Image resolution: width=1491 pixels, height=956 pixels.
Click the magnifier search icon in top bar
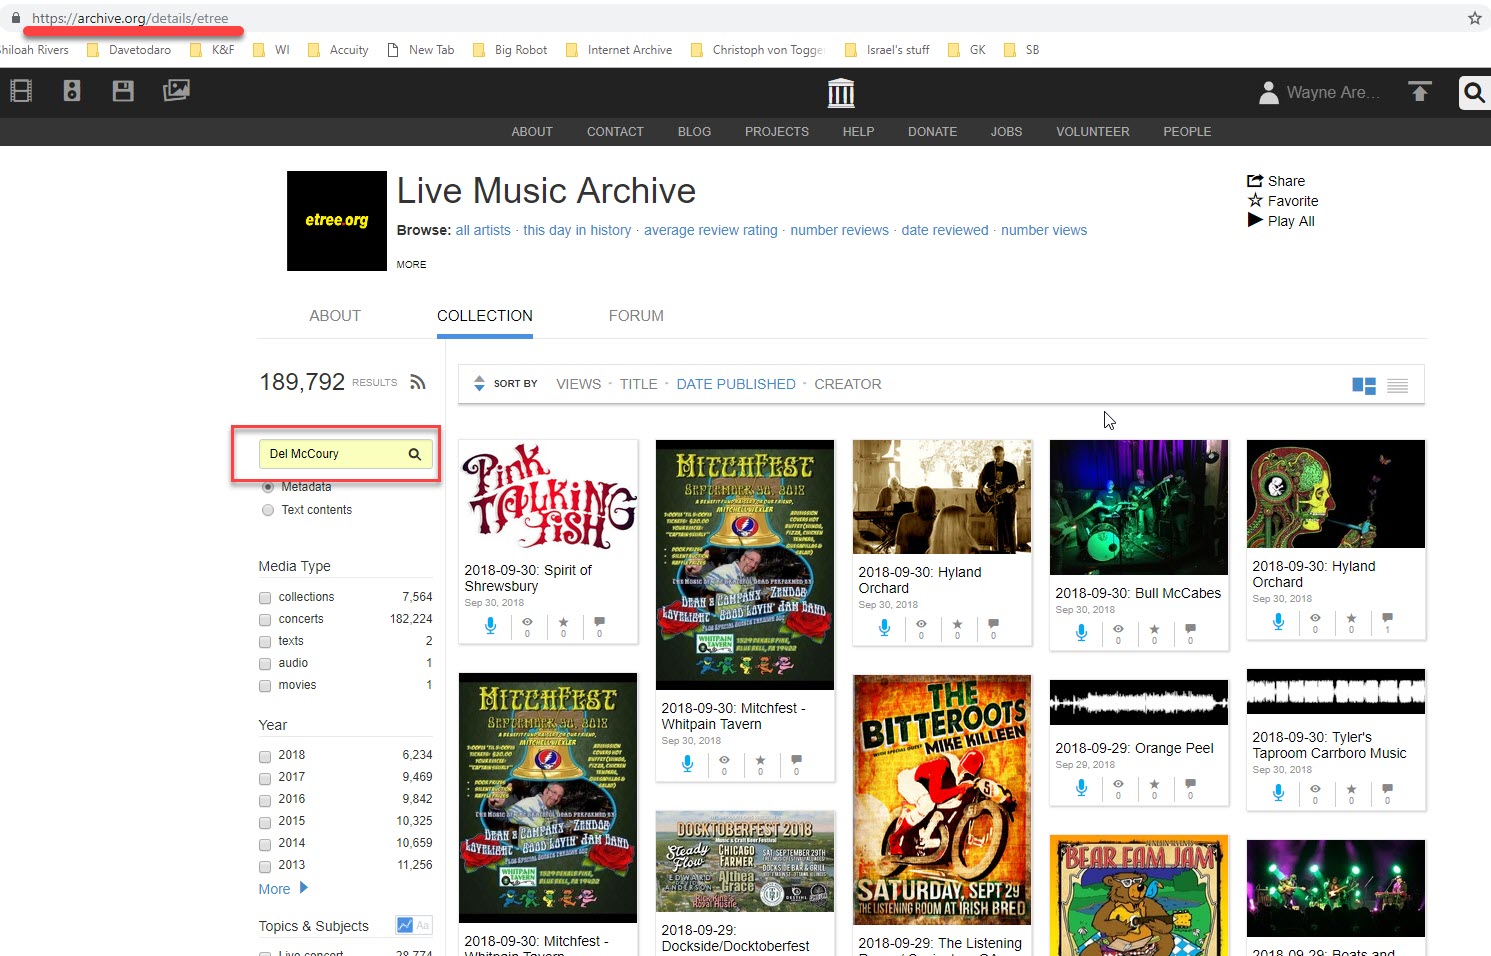(x=1474, y=93)
